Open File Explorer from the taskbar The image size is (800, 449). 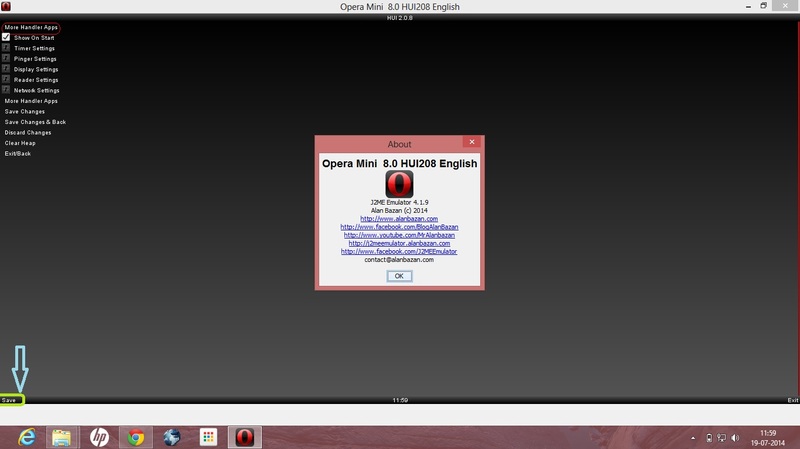coord(62,437)
